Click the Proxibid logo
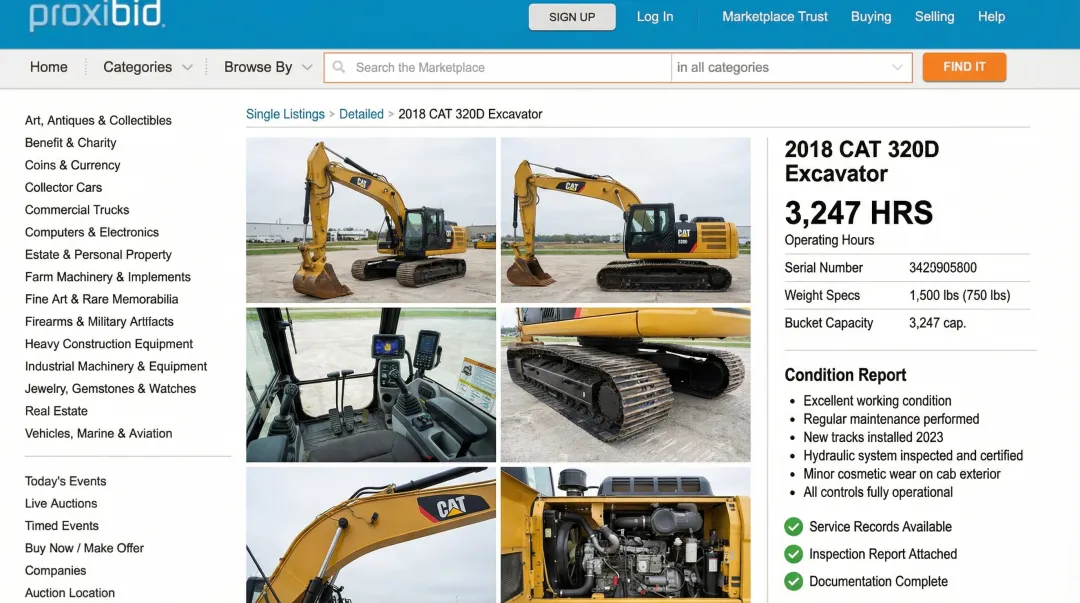 [97, 16]
